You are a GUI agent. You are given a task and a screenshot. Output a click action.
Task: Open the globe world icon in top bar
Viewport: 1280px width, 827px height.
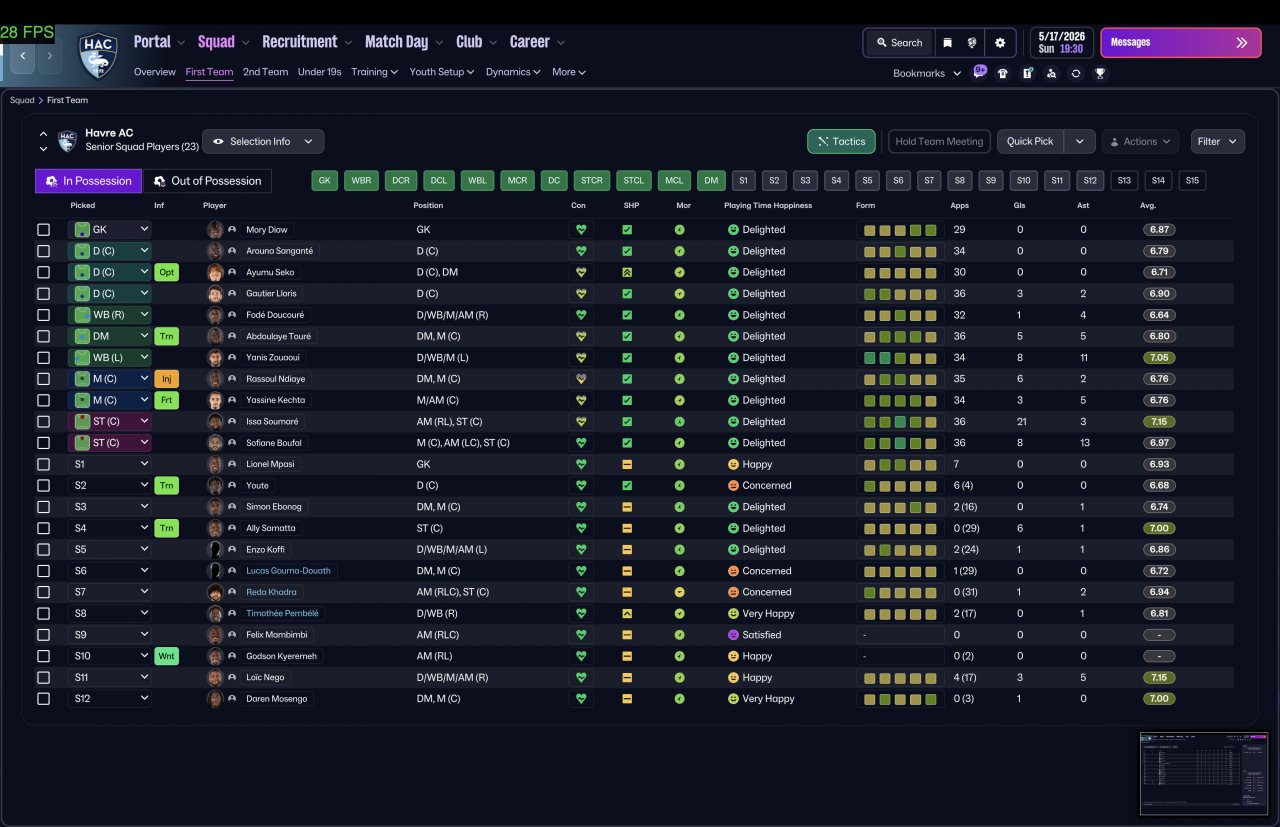(971, 43)
